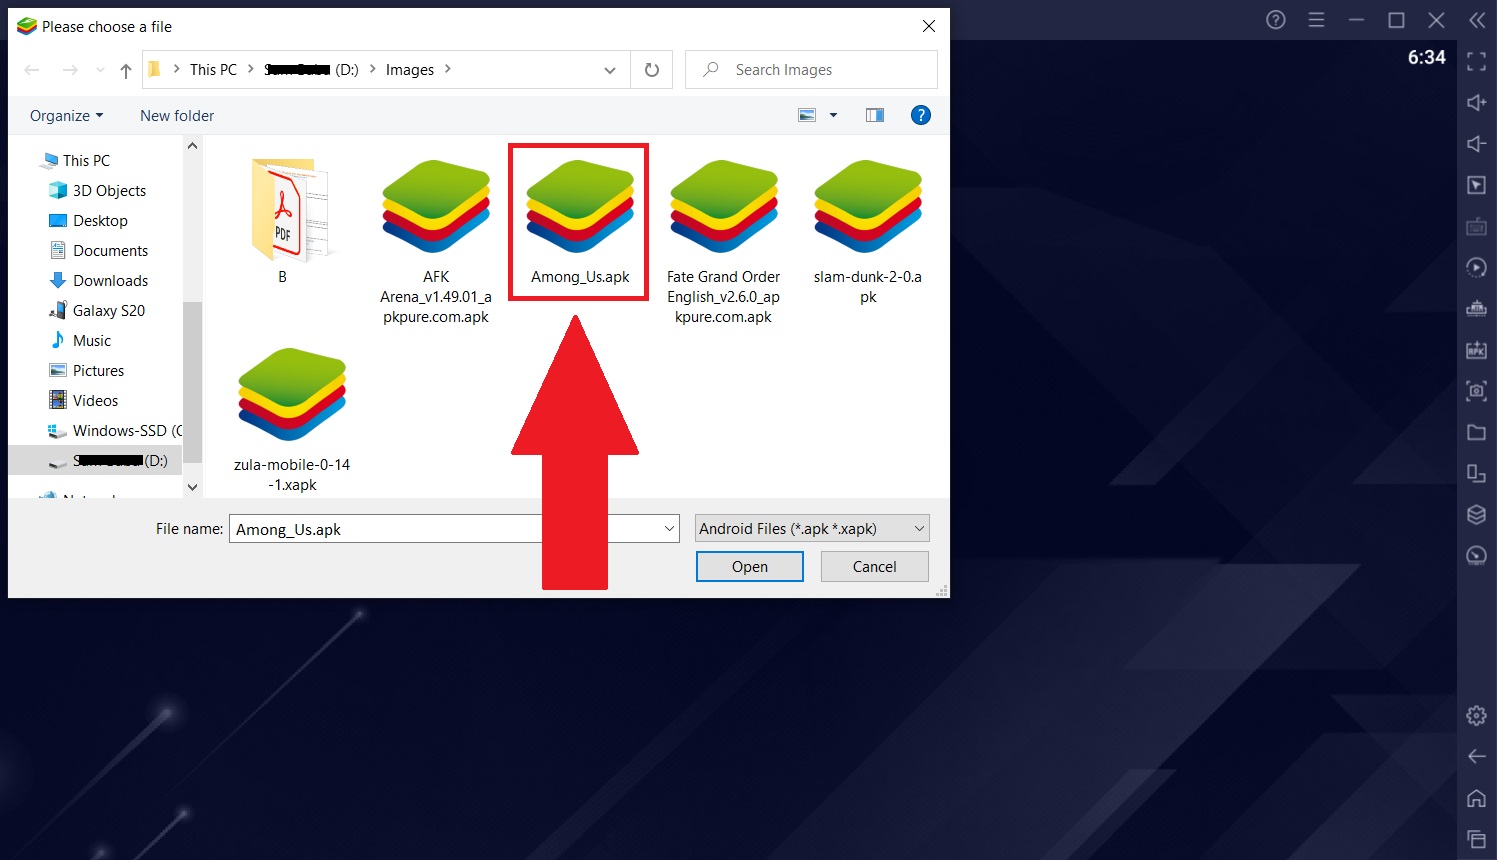Expand chevron after This PC in address bar
This screenshot has height=860, width=1497.
coord(251,69)
